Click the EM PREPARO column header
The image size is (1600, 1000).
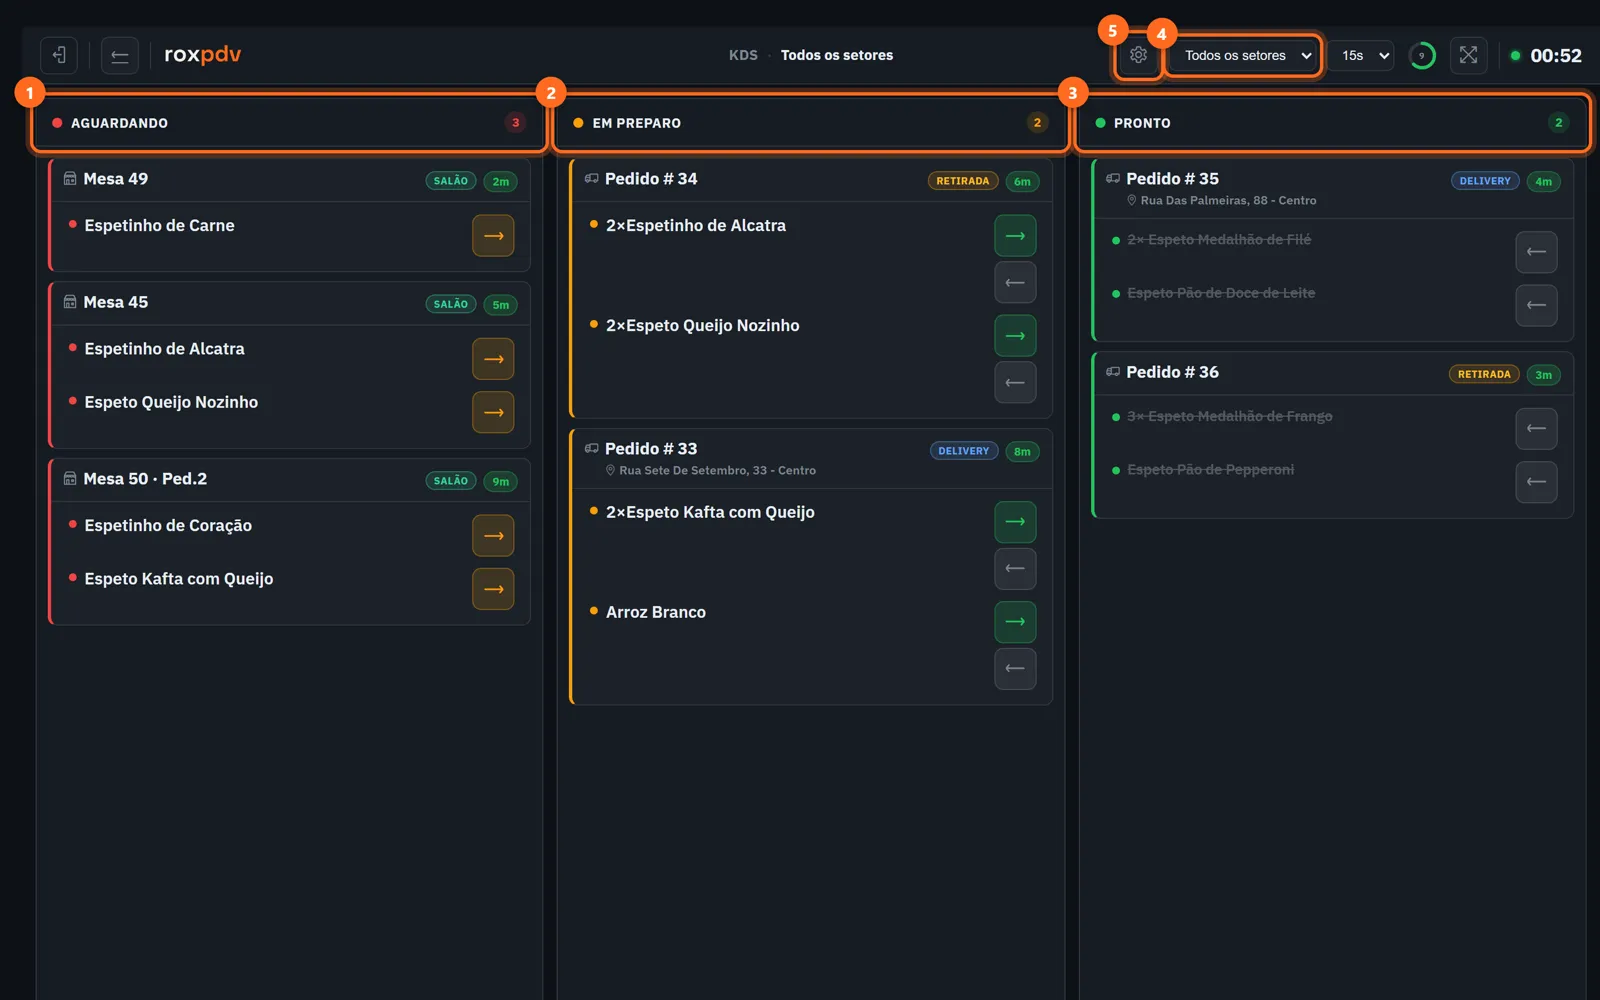coord(810,123)
